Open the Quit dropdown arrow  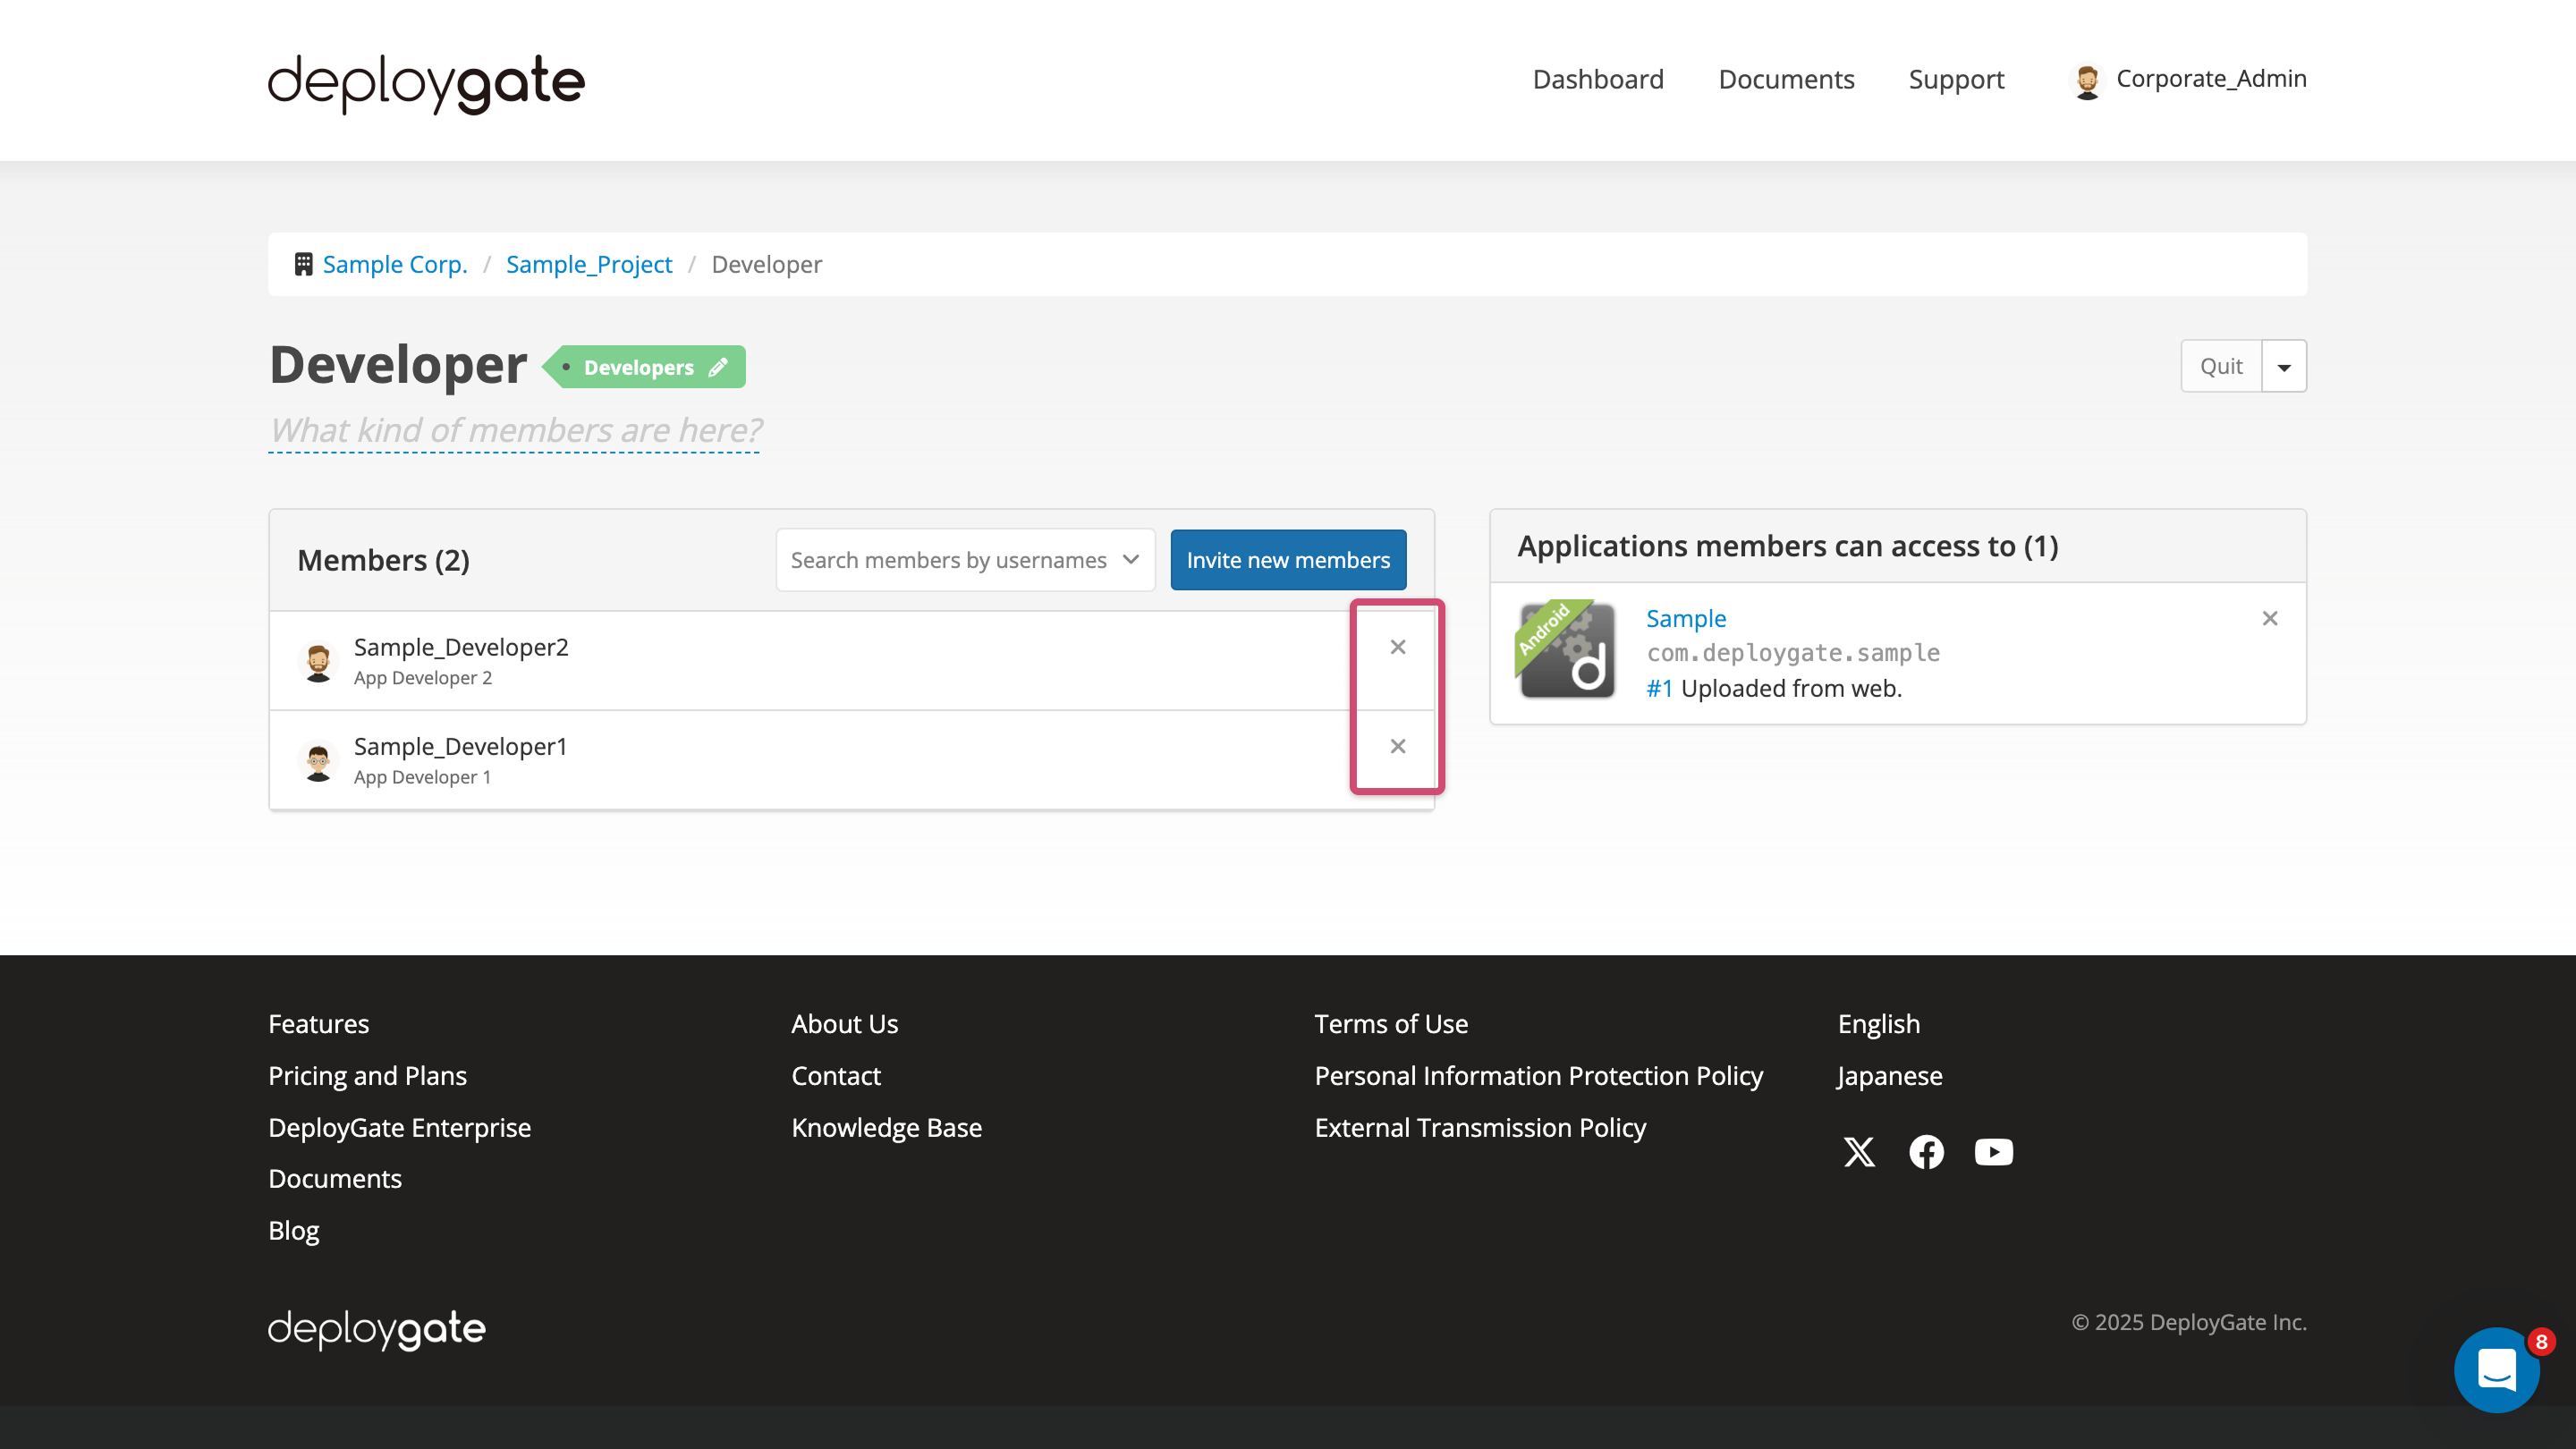(2284, 366)
